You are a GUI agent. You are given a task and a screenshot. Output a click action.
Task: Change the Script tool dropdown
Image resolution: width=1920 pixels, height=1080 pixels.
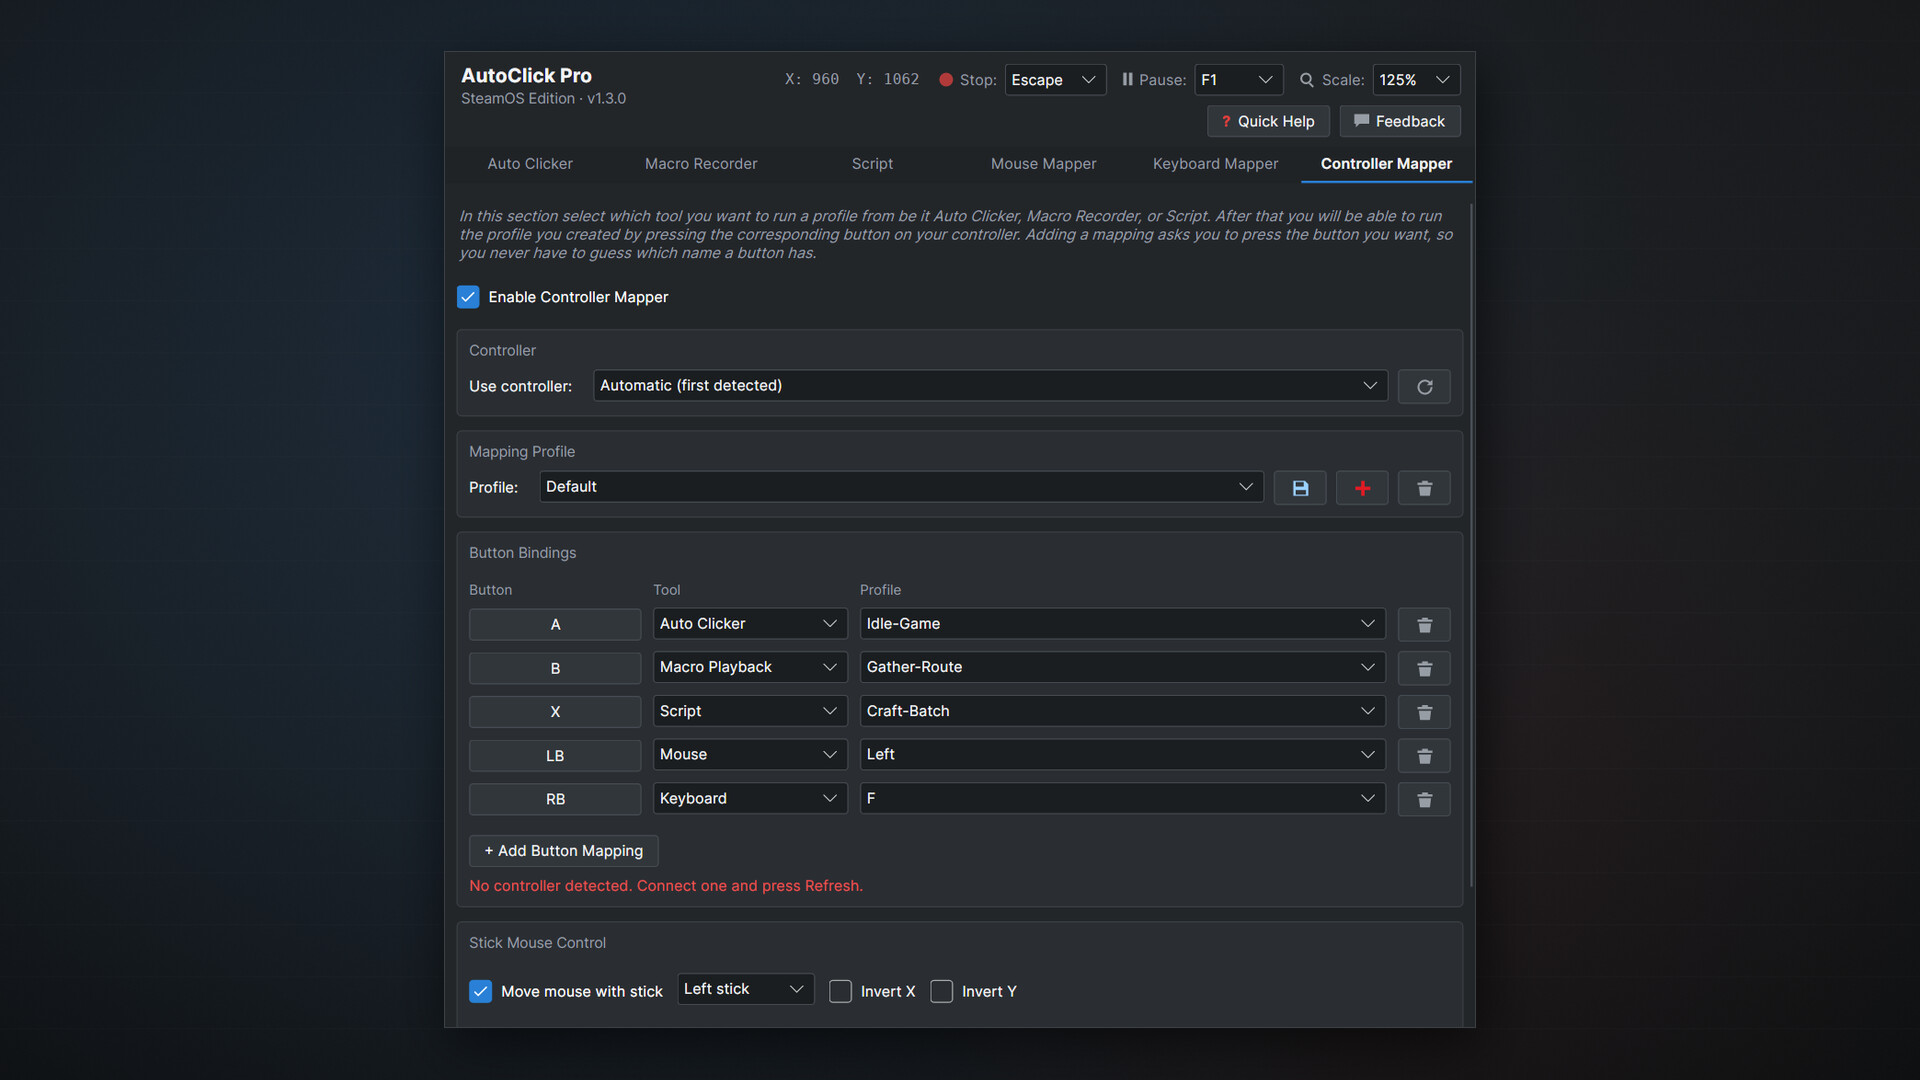tap(750, 711)
